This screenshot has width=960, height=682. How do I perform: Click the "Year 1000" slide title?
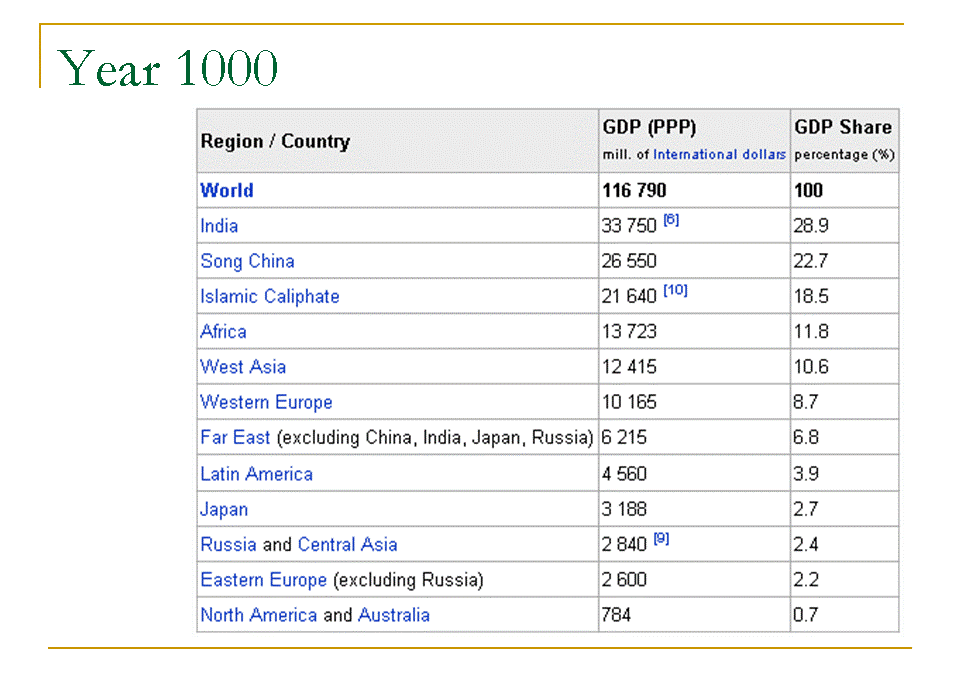coord(168,69)
